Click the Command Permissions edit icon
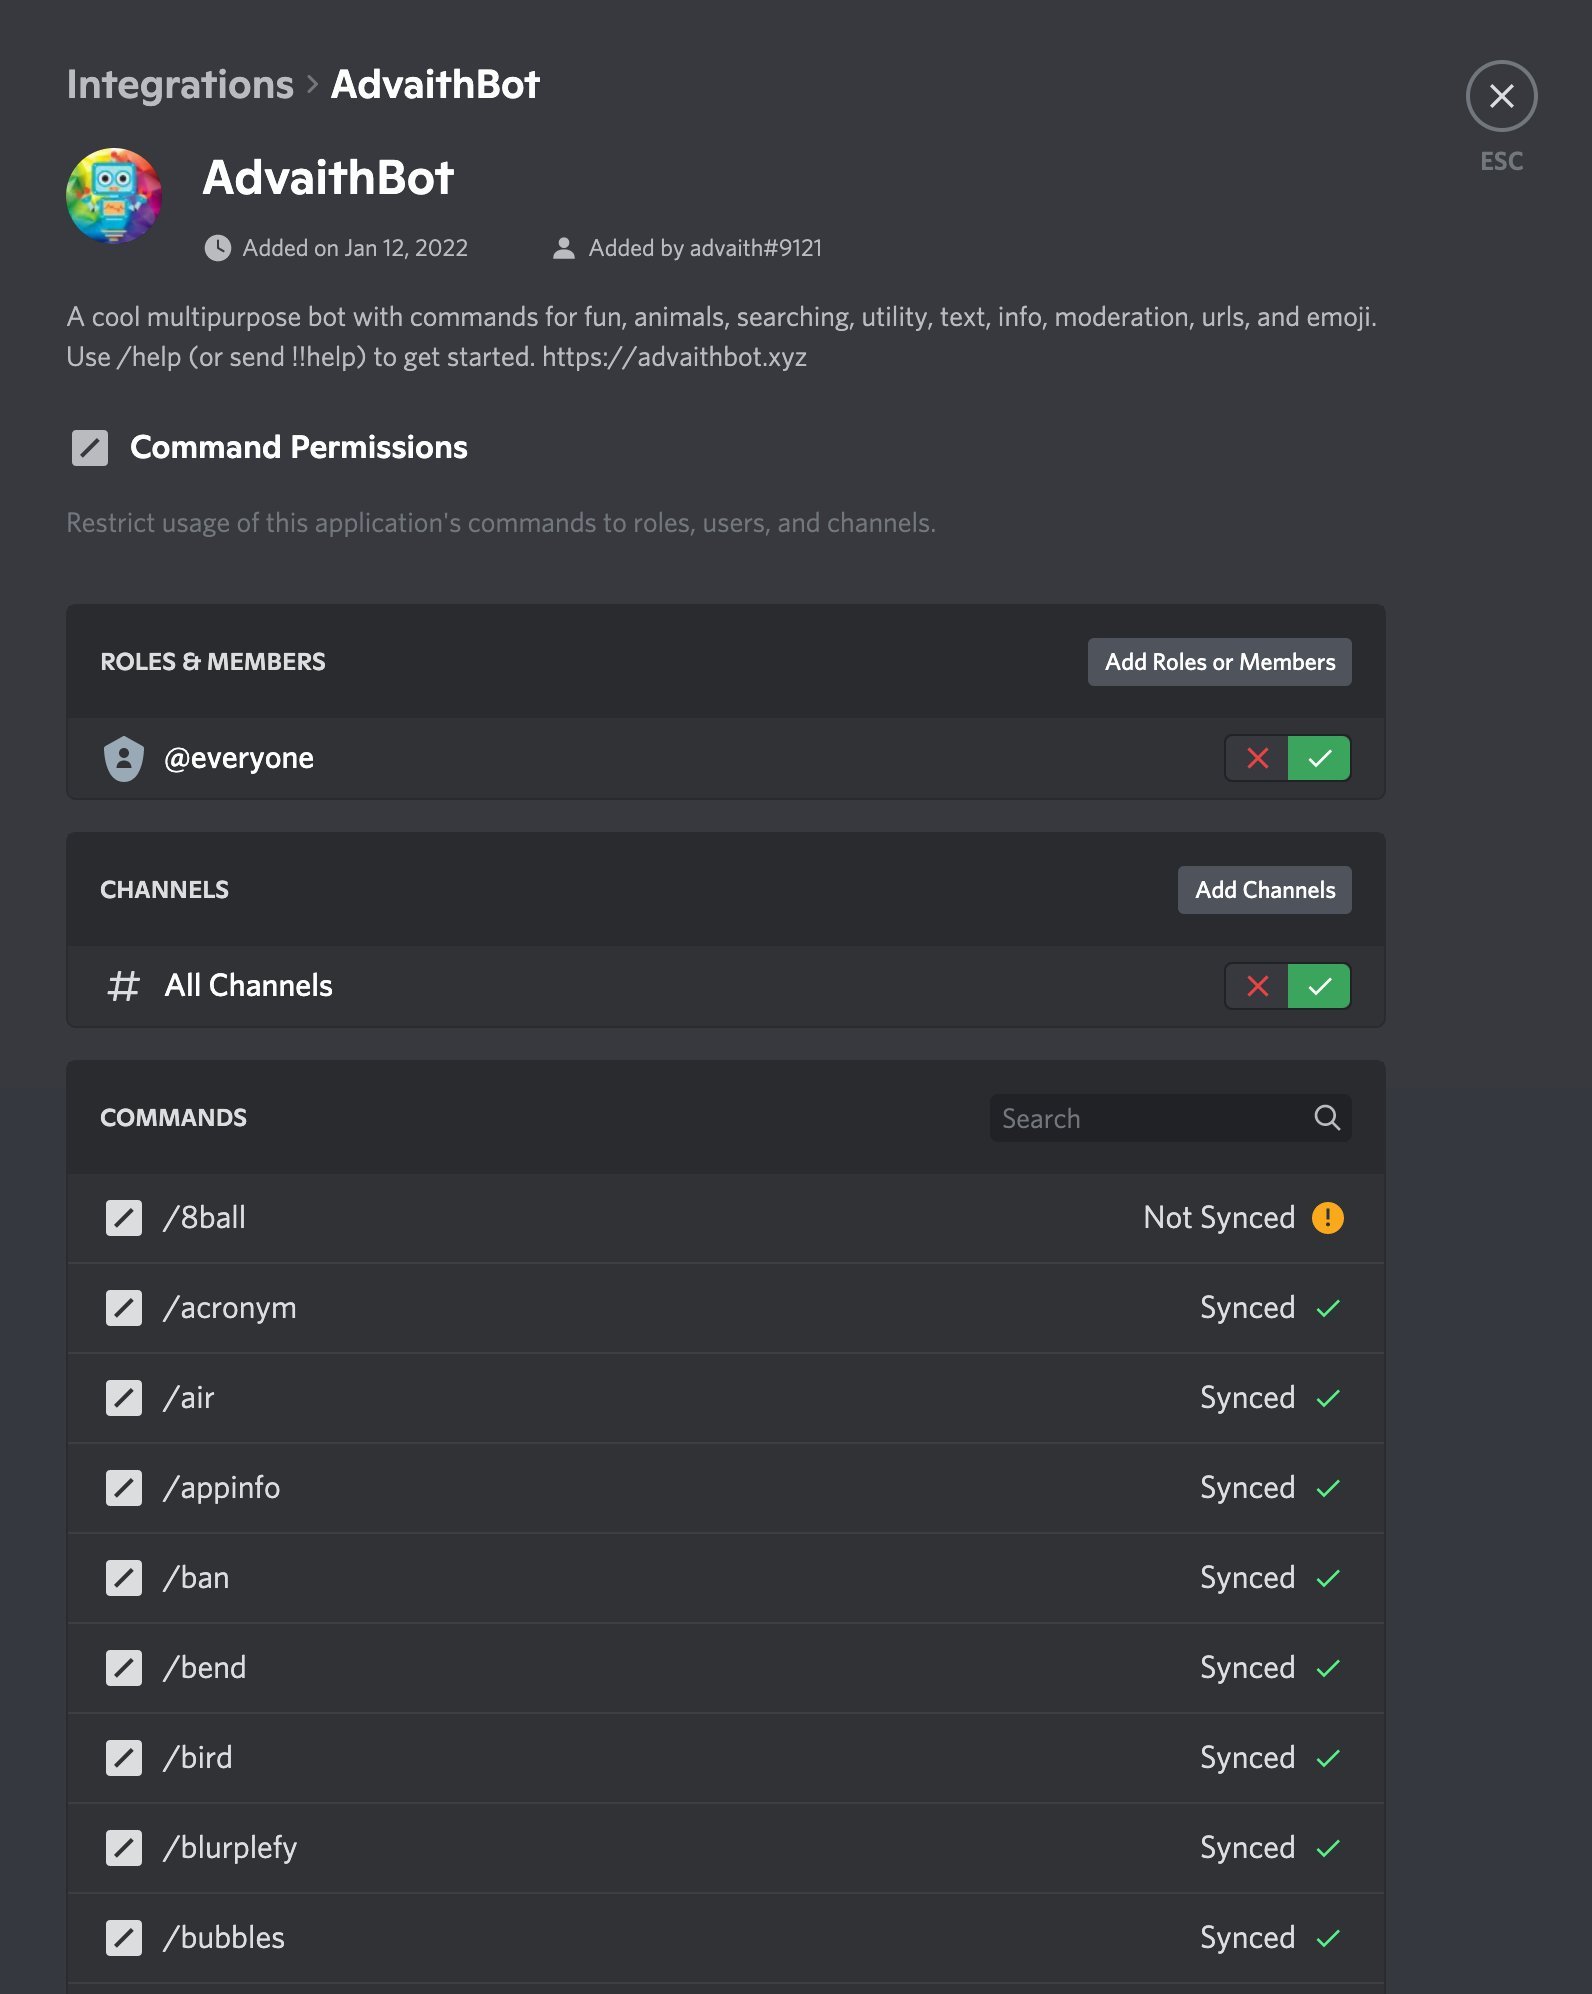This screenshot has height=1994, width=1592. click(x=90, y=447)
